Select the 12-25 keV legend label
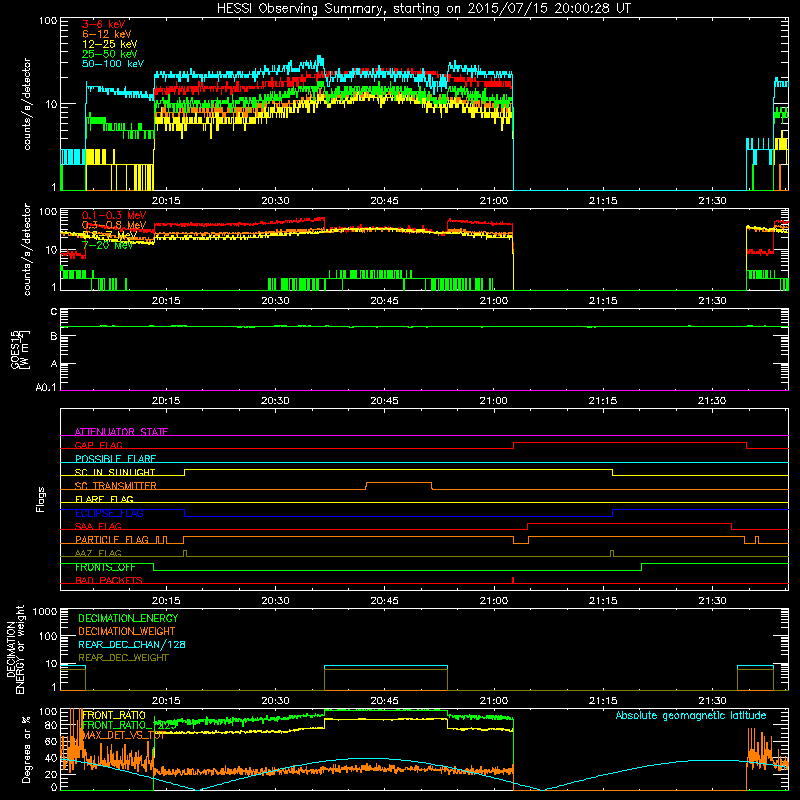The image size is (800, 800). tap(109, 44)
